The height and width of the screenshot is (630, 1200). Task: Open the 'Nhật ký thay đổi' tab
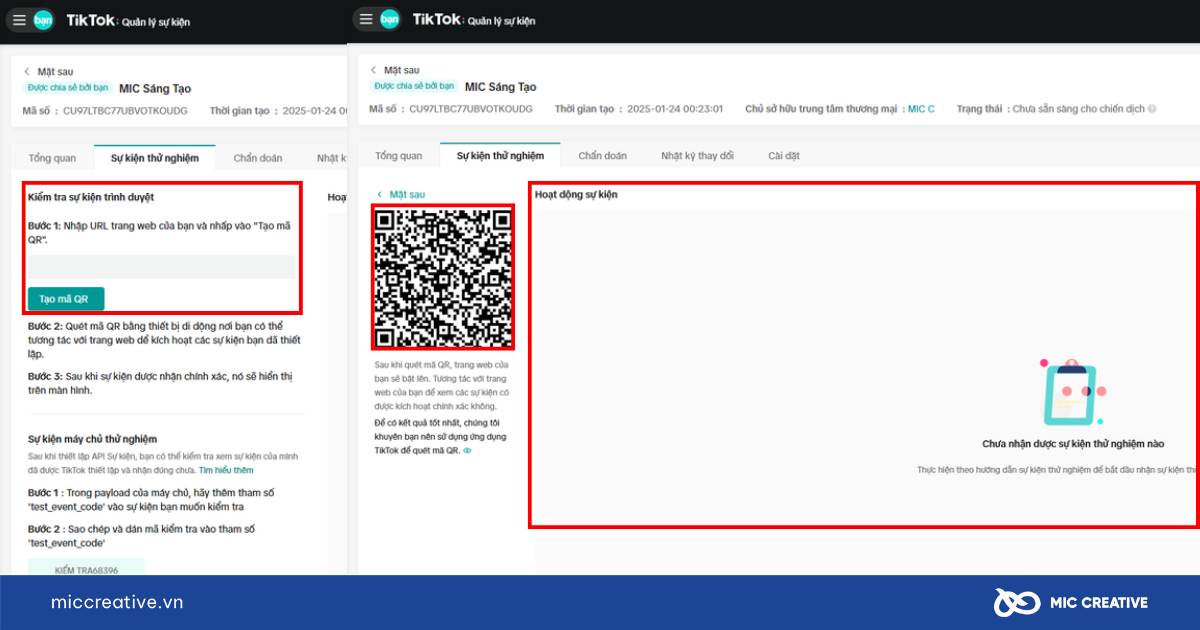[x=697, y=156]
